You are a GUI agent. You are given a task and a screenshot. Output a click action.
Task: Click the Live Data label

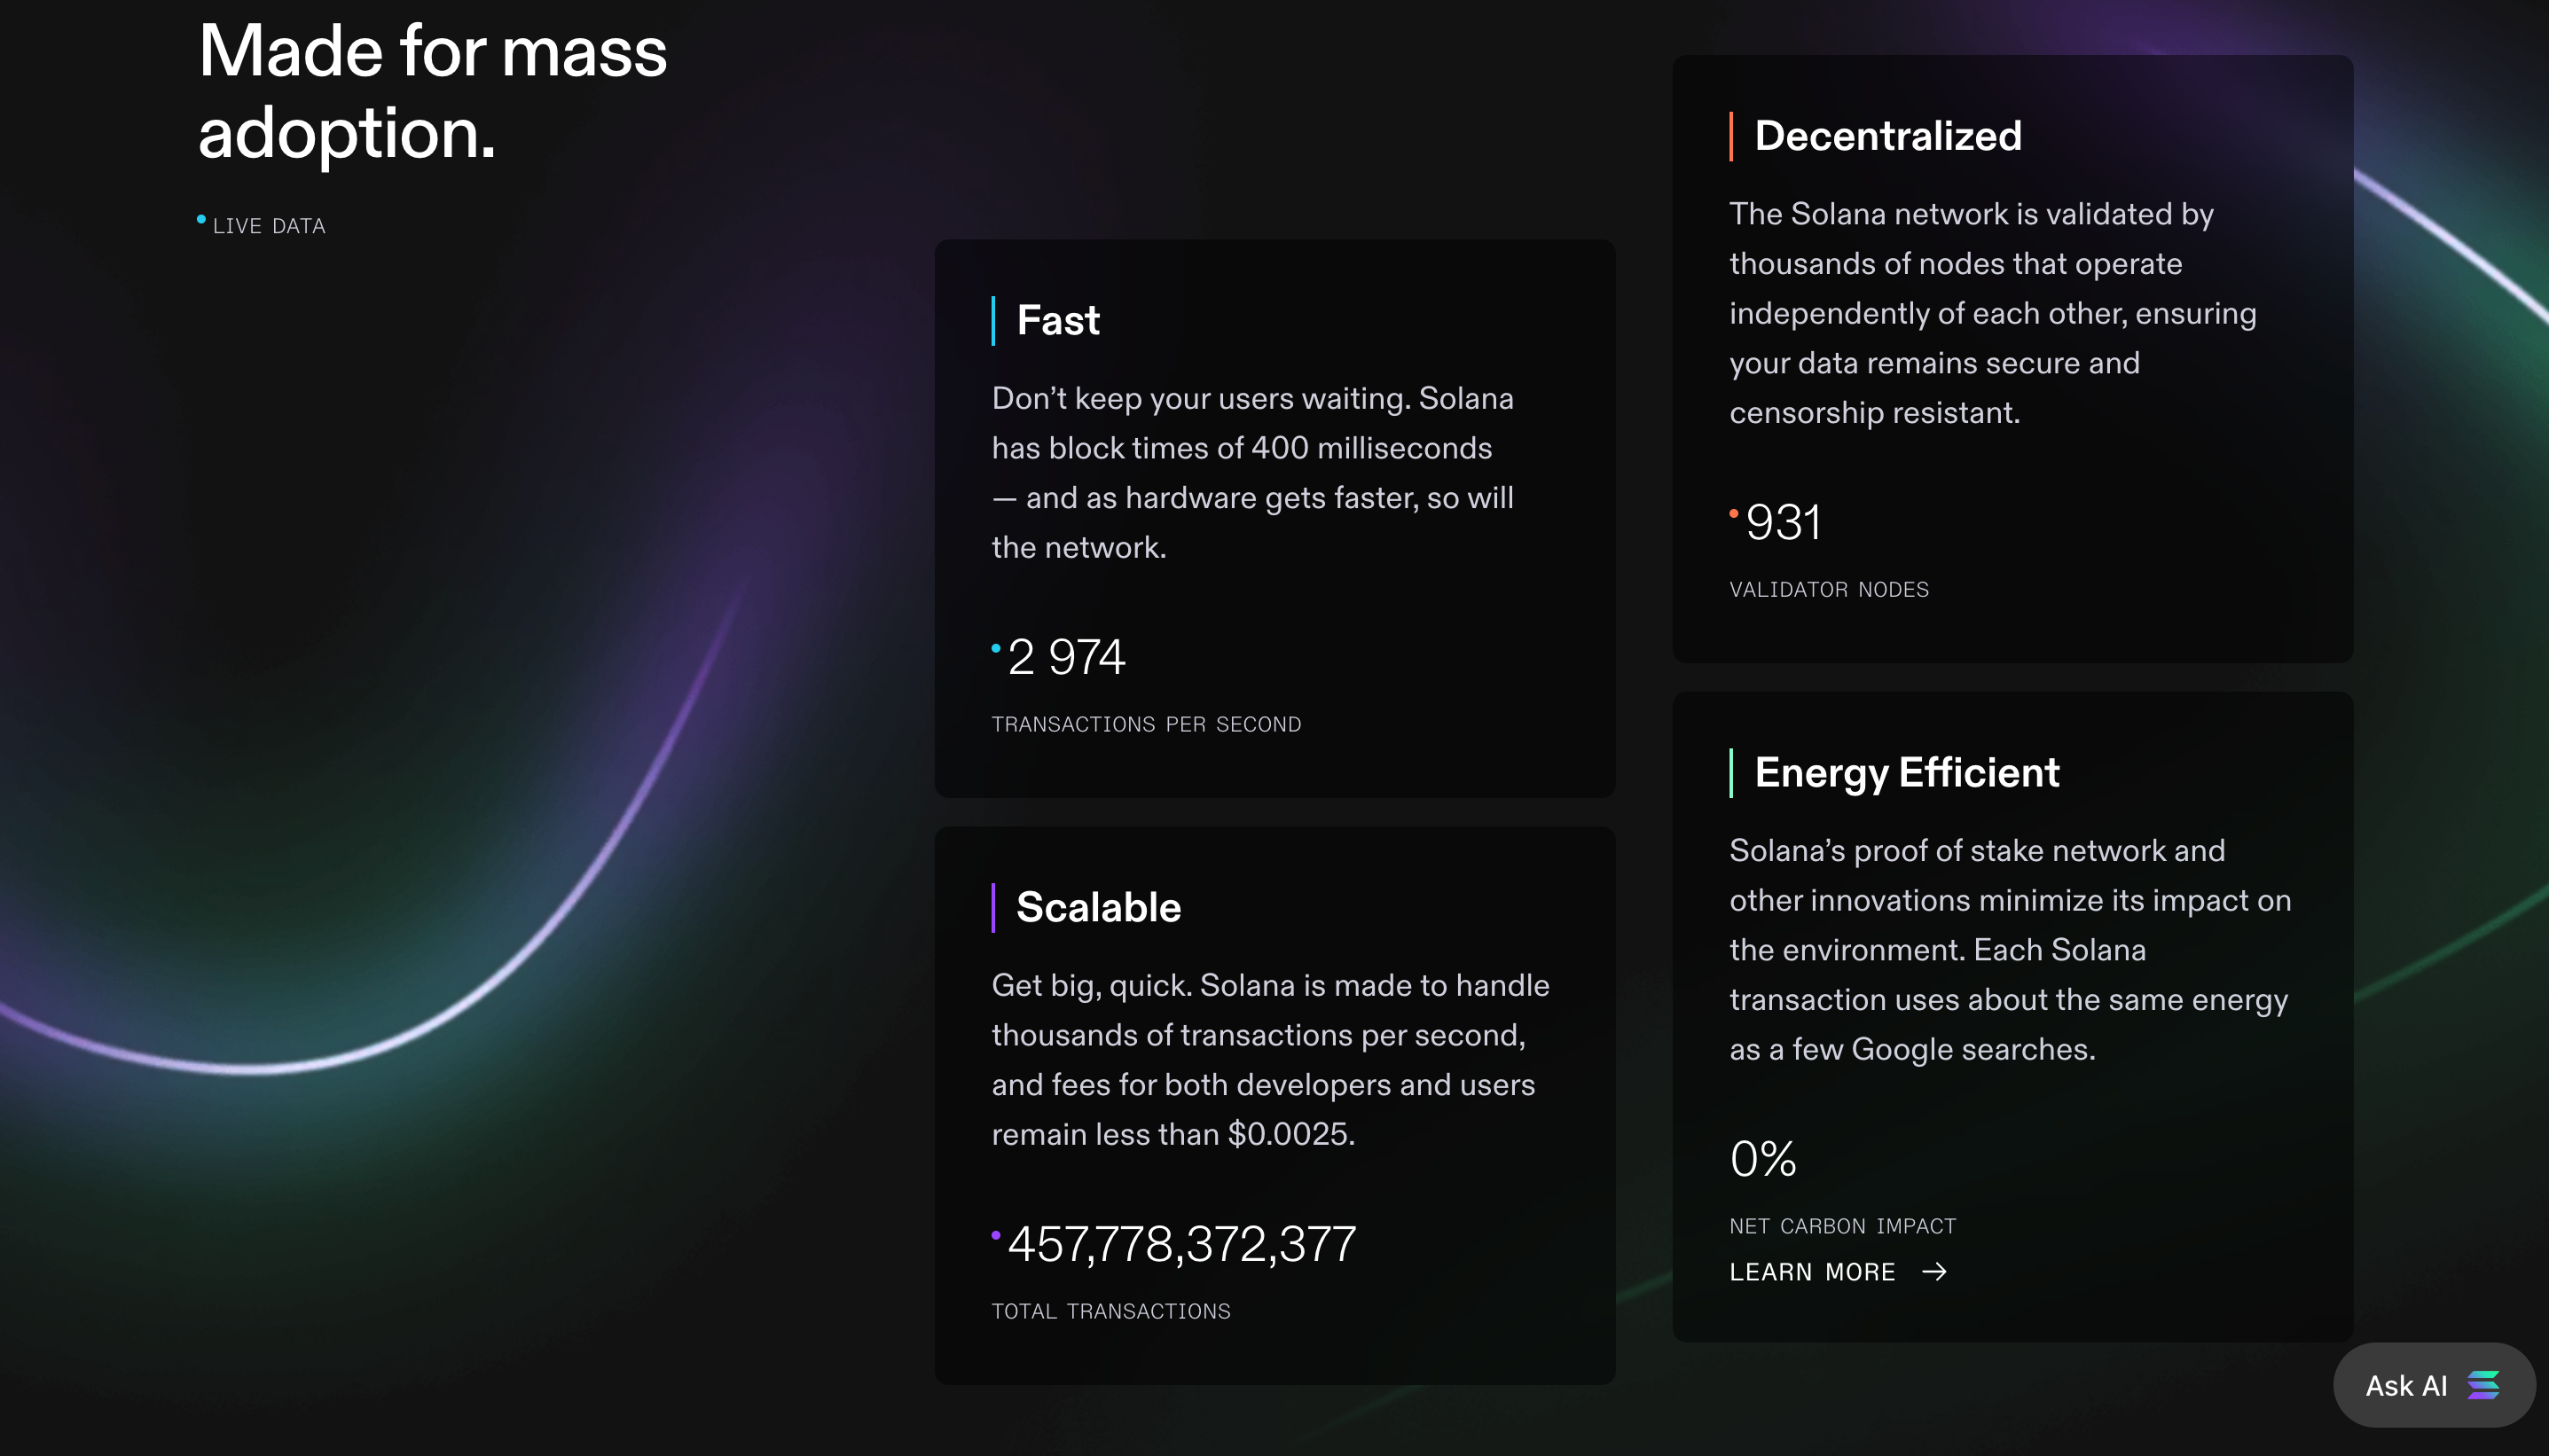pyautogui.click(x=269, y=226)
